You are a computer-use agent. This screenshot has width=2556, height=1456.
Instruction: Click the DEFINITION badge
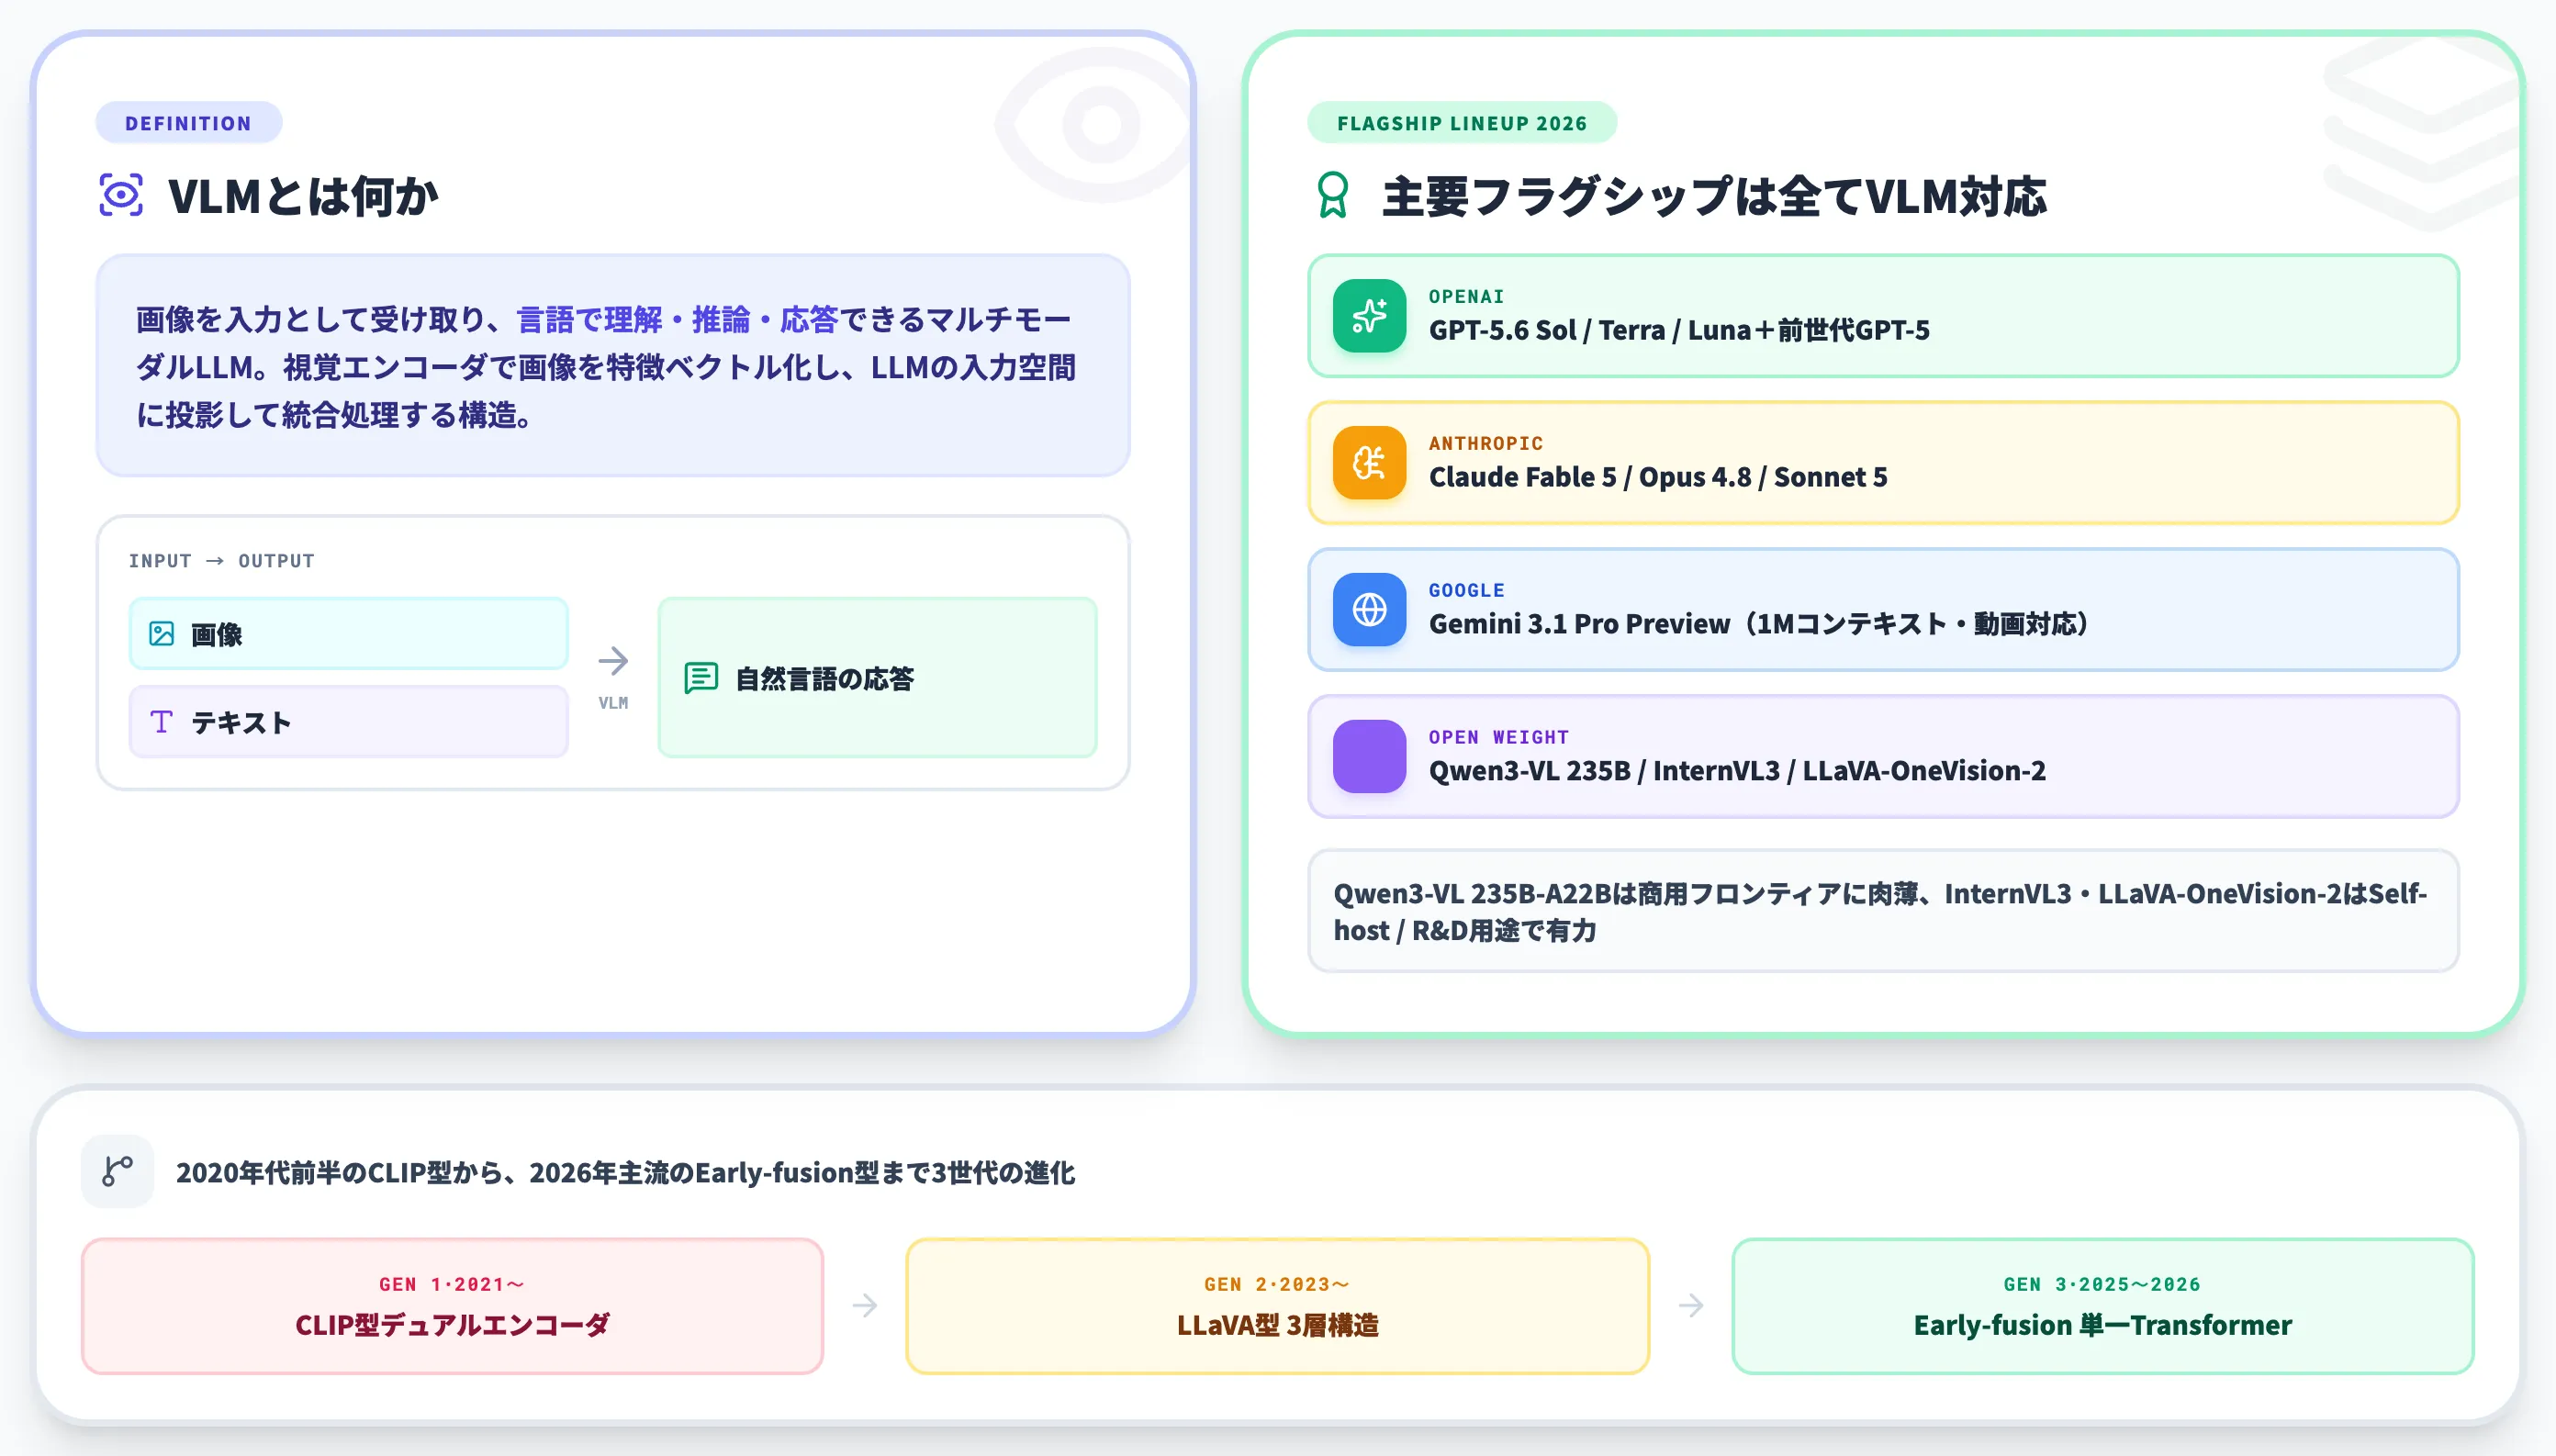188,123
